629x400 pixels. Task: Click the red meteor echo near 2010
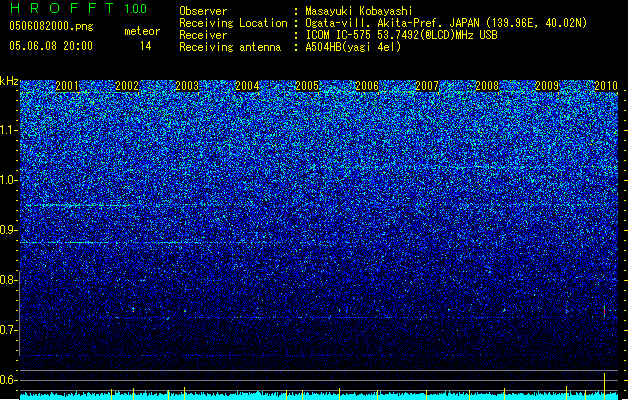pos(604,311)
